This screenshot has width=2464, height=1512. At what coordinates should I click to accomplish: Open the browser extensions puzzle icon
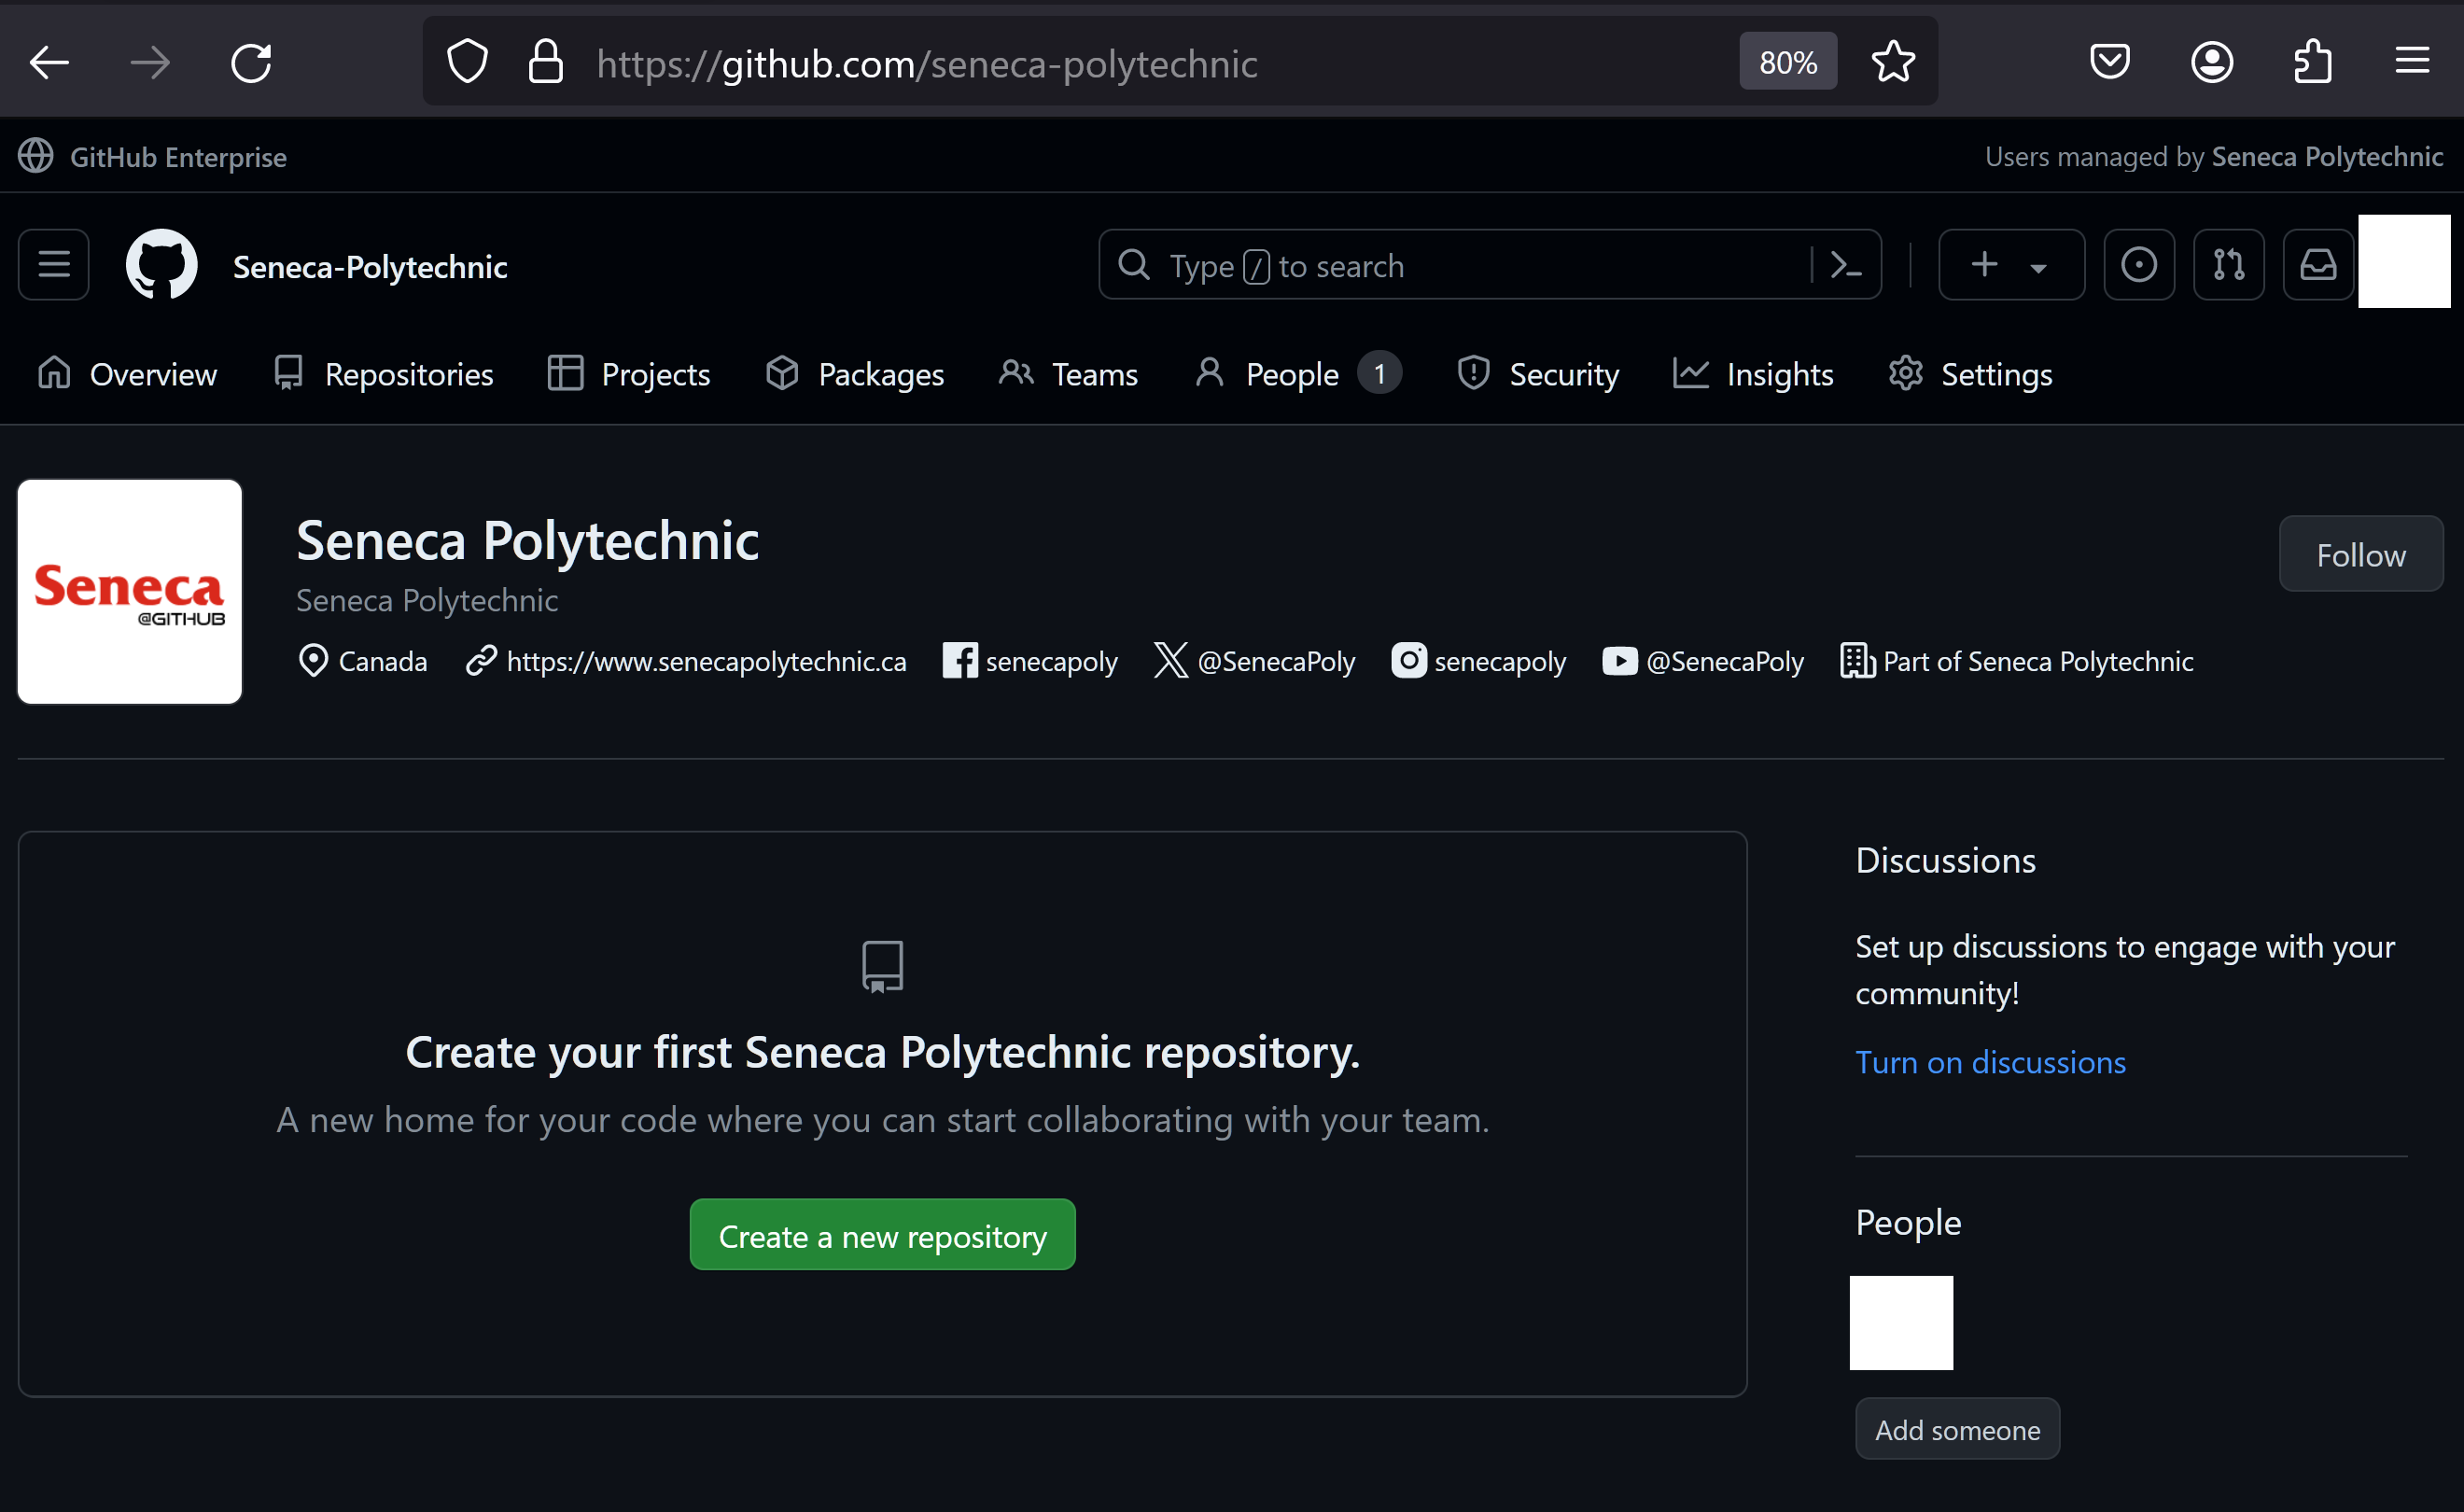tap(2312, 62)
